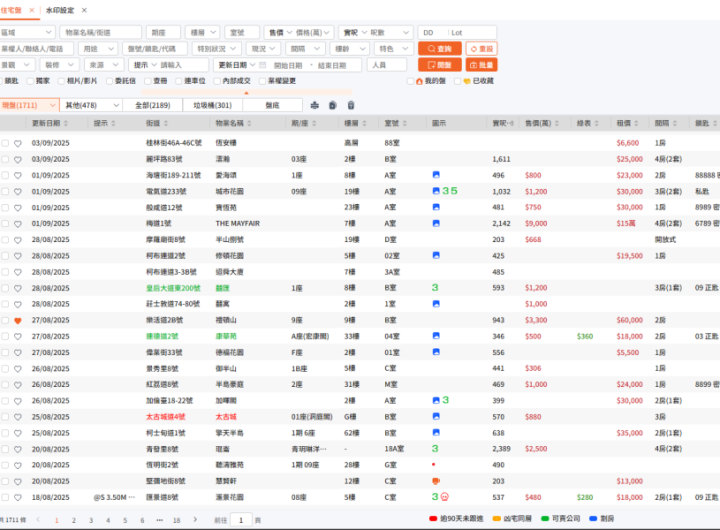The image size is (720, 530).
Task: Open photo icon for 電氣道233號 listing
Action: [436, 191]
